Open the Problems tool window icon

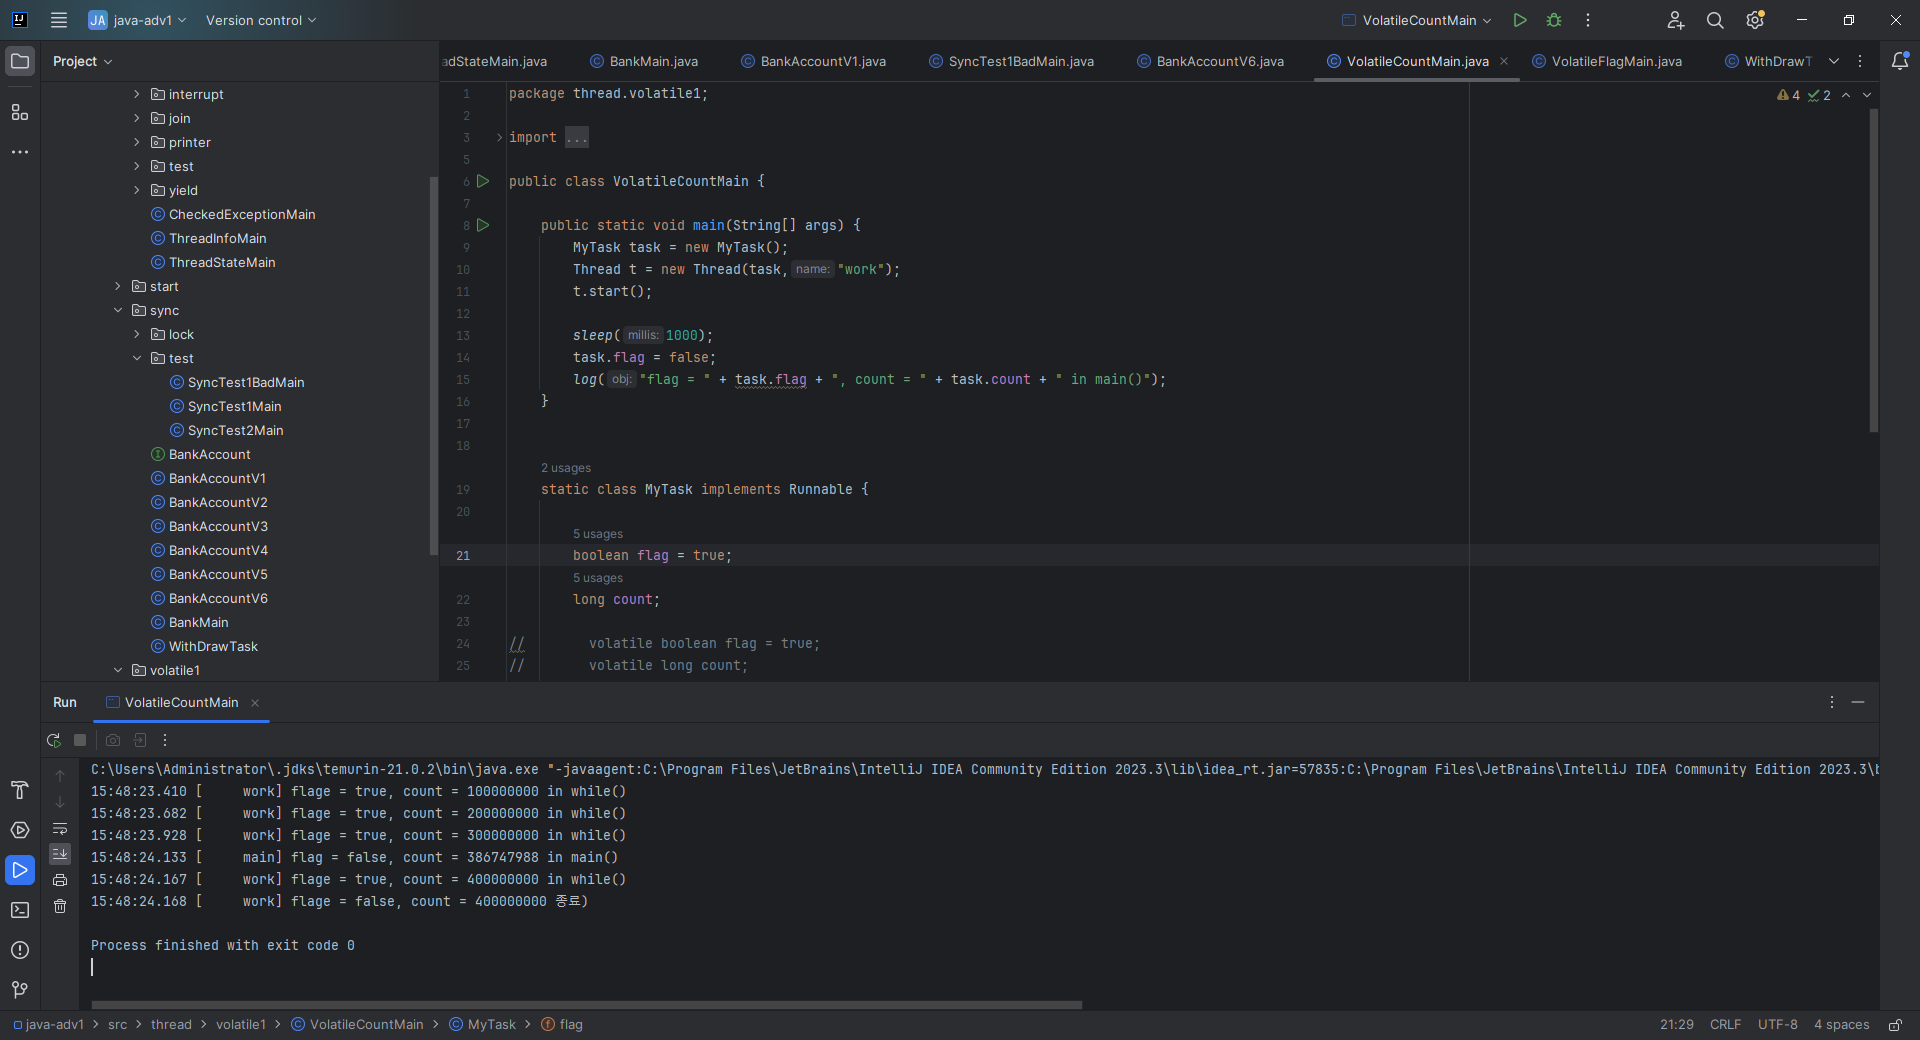[20, 950]
